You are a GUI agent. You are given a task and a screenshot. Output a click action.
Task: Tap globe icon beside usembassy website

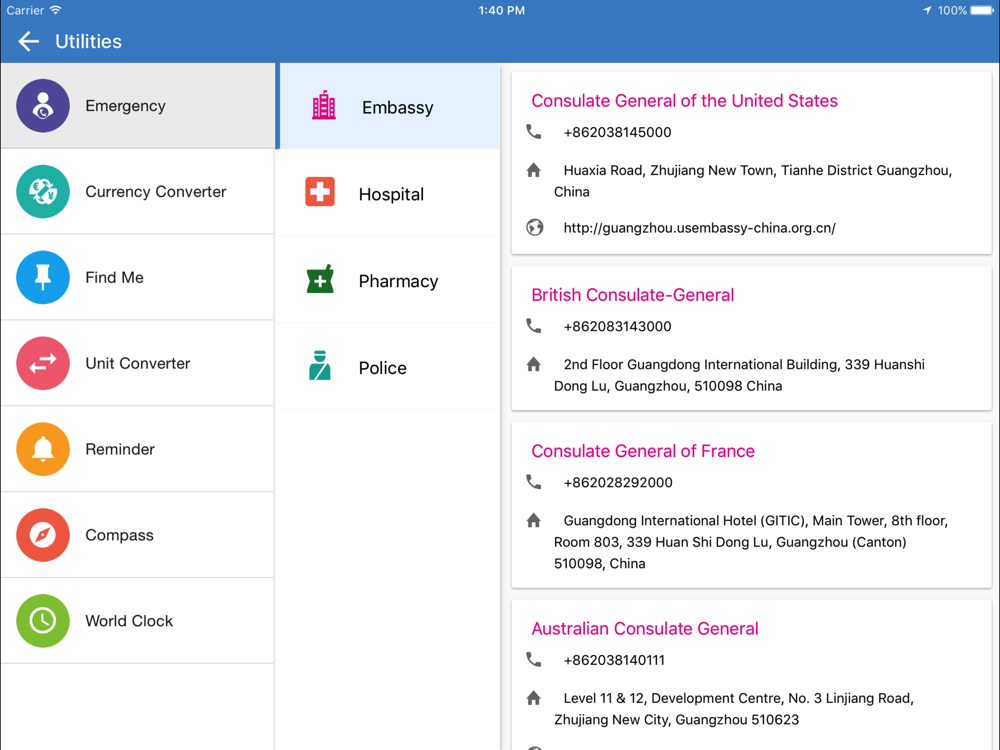tap(534, 227)
